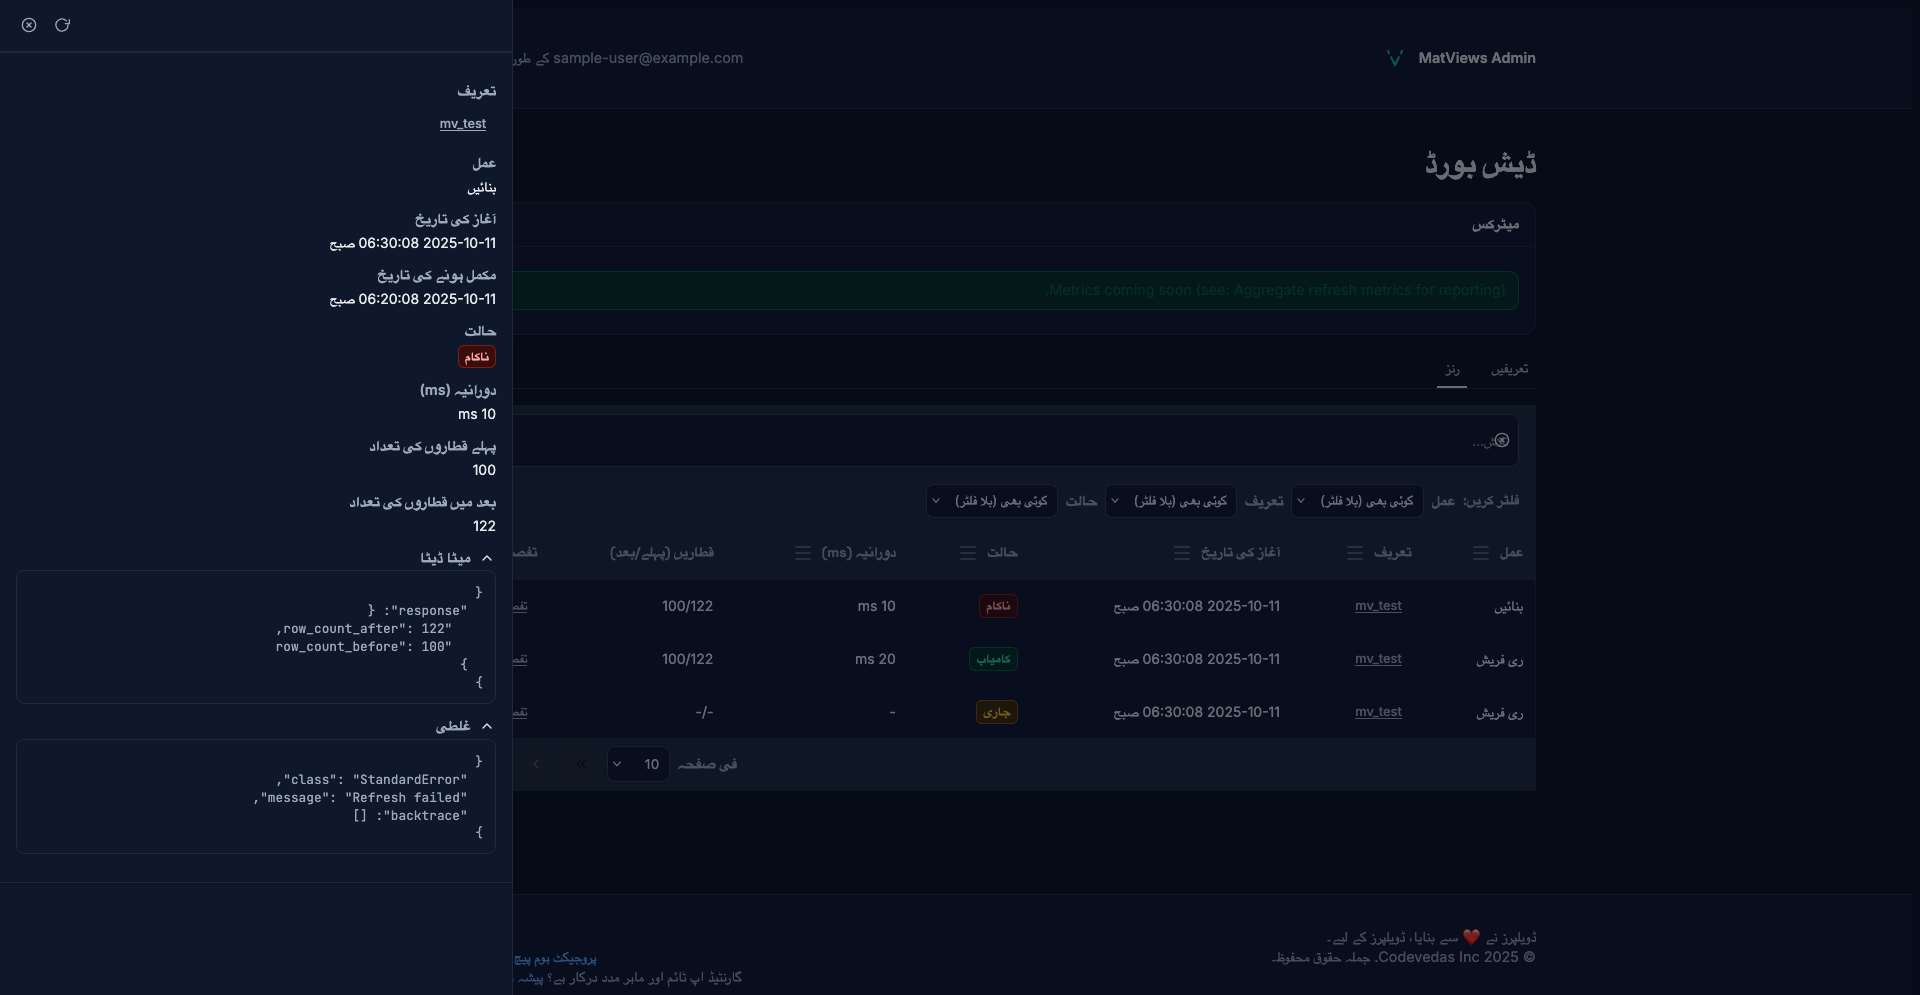This screenshot has height=995, width=1920.
Task: Open the حالت filter dropdown
Action: pos(991,501)
